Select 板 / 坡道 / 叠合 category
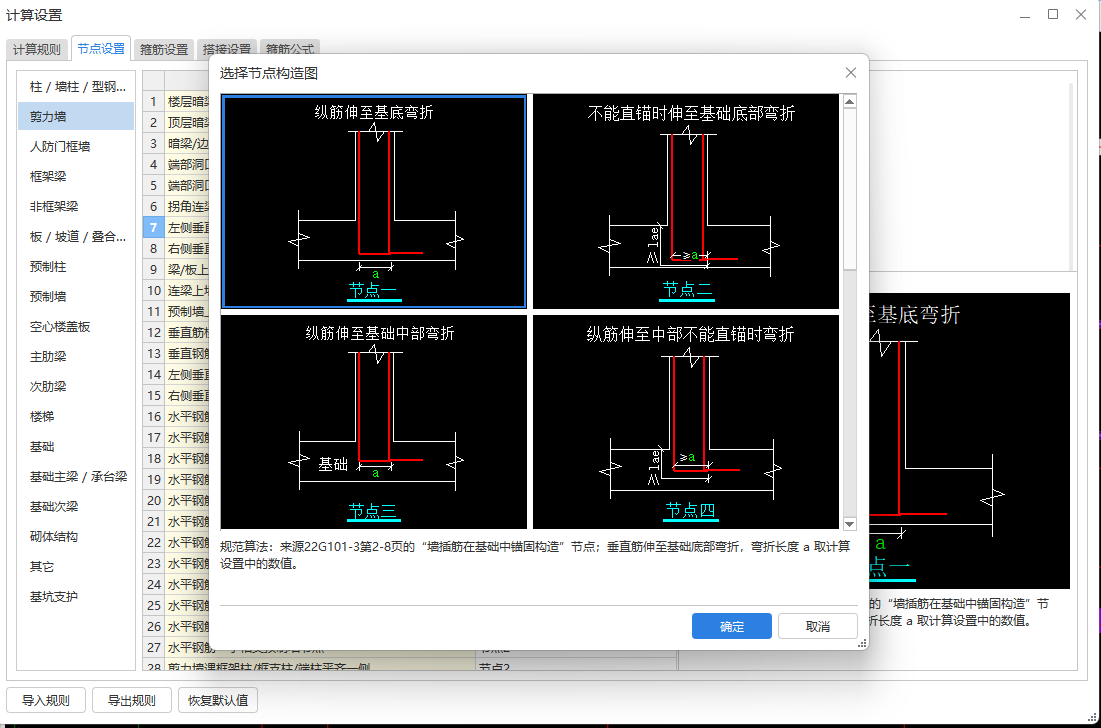 [76, 237]
